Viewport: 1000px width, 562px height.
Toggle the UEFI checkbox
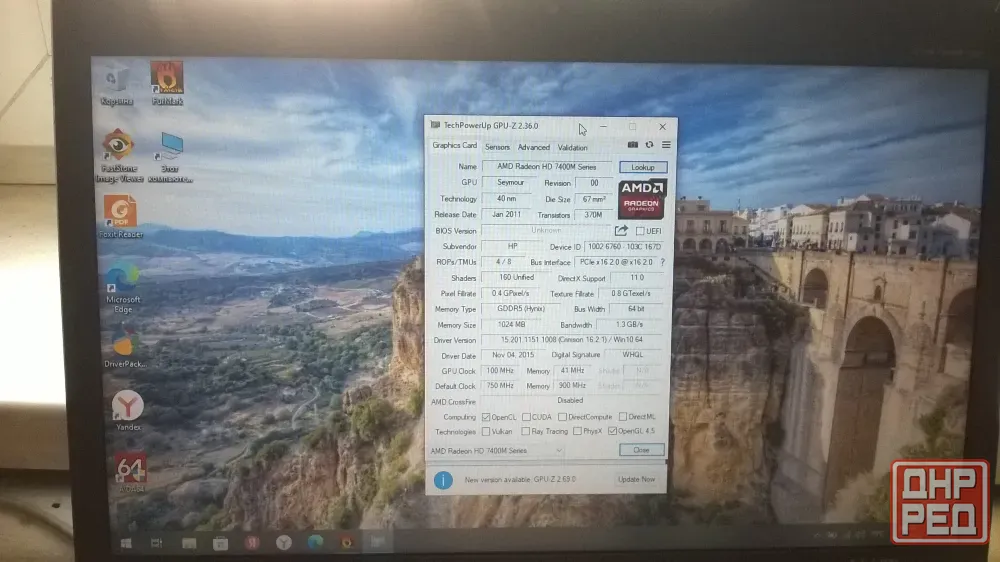640,231
